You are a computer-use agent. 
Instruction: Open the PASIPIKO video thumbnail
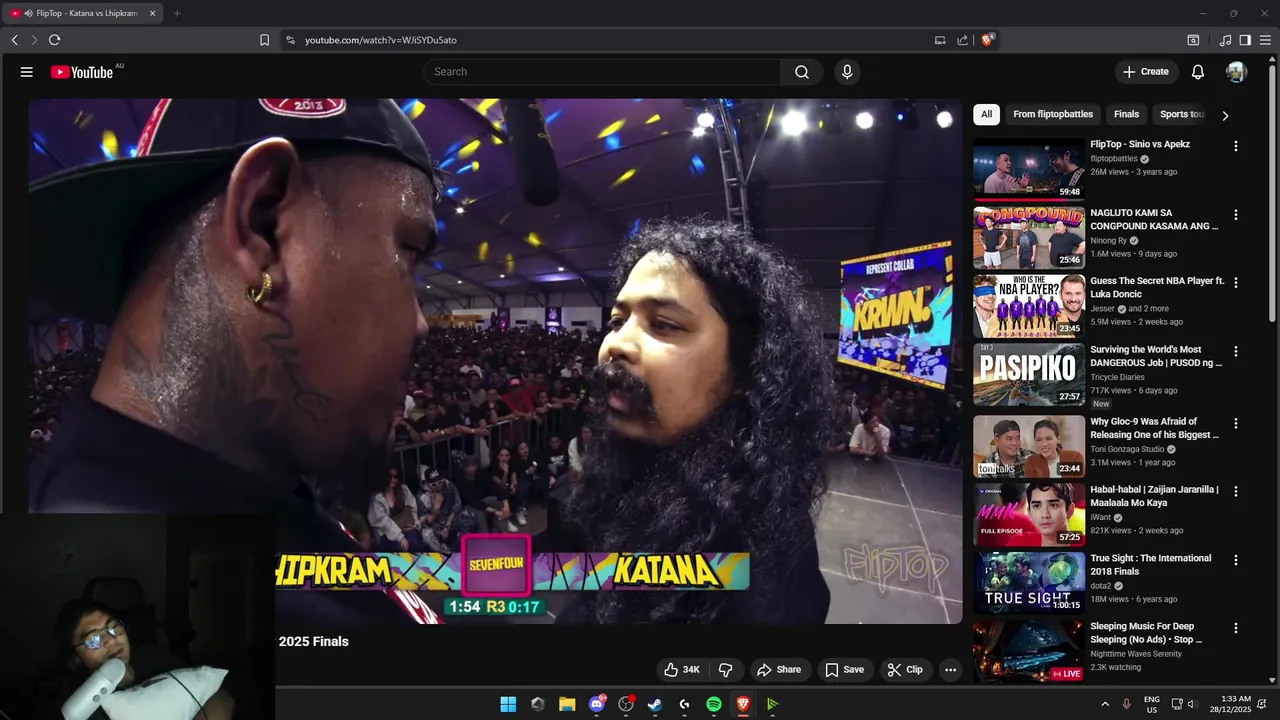tap(1029, 375)
